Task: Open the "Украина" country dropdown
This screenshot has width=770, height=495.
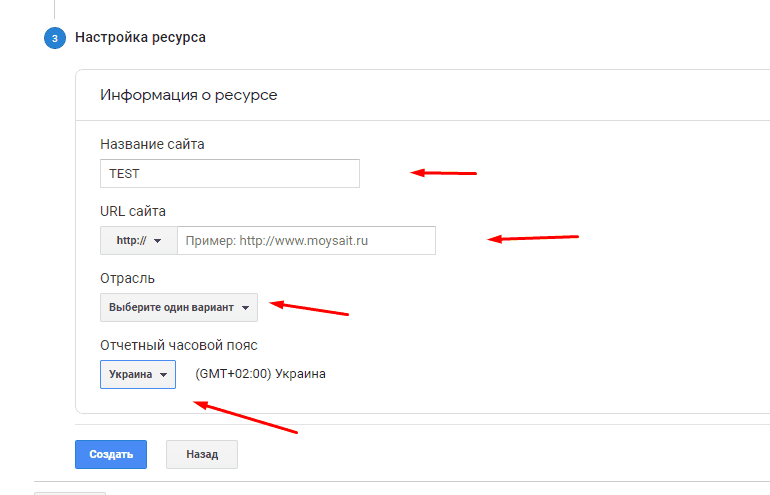Action: [138, 375]
